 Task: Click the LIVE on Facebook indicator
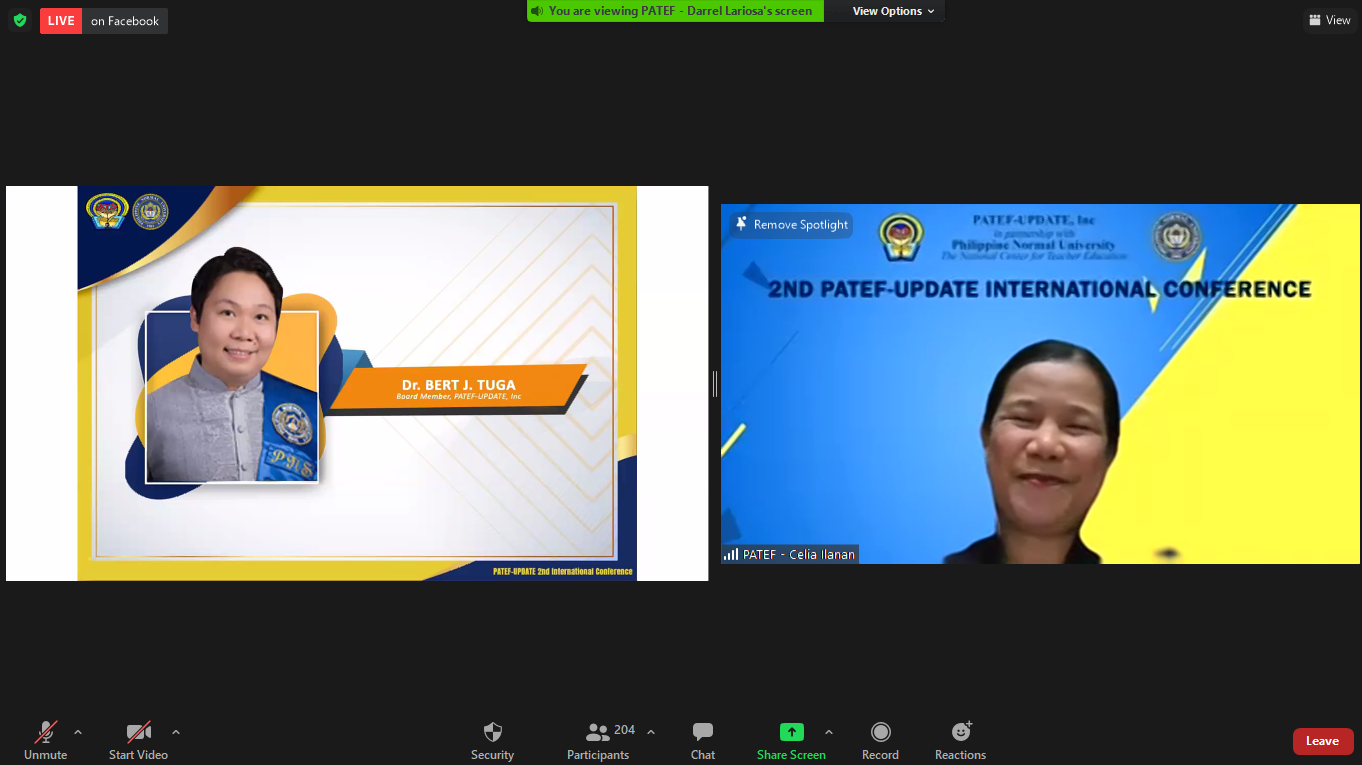coord(104,21)
